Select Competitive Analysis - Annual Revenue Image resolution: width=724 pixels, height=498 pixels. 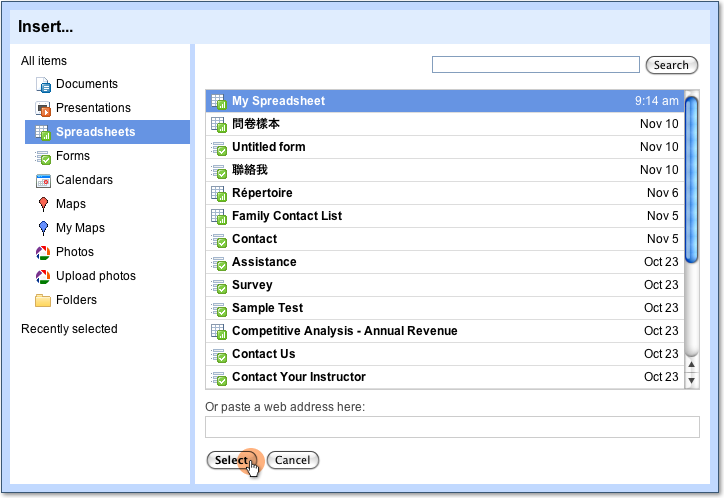445,331
